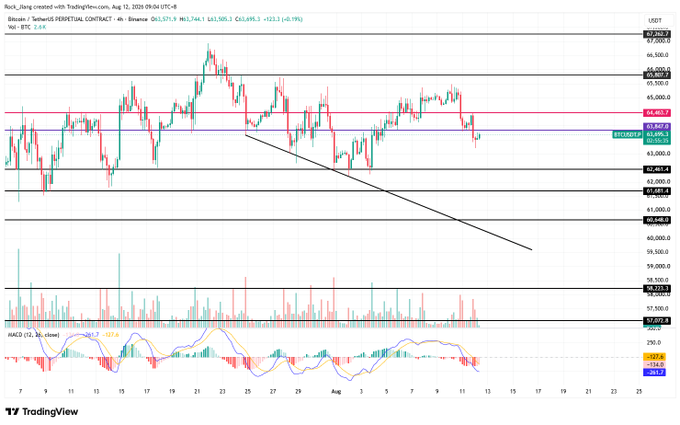Click the 63,000.0 tick on the price axis

click(658, 154)
